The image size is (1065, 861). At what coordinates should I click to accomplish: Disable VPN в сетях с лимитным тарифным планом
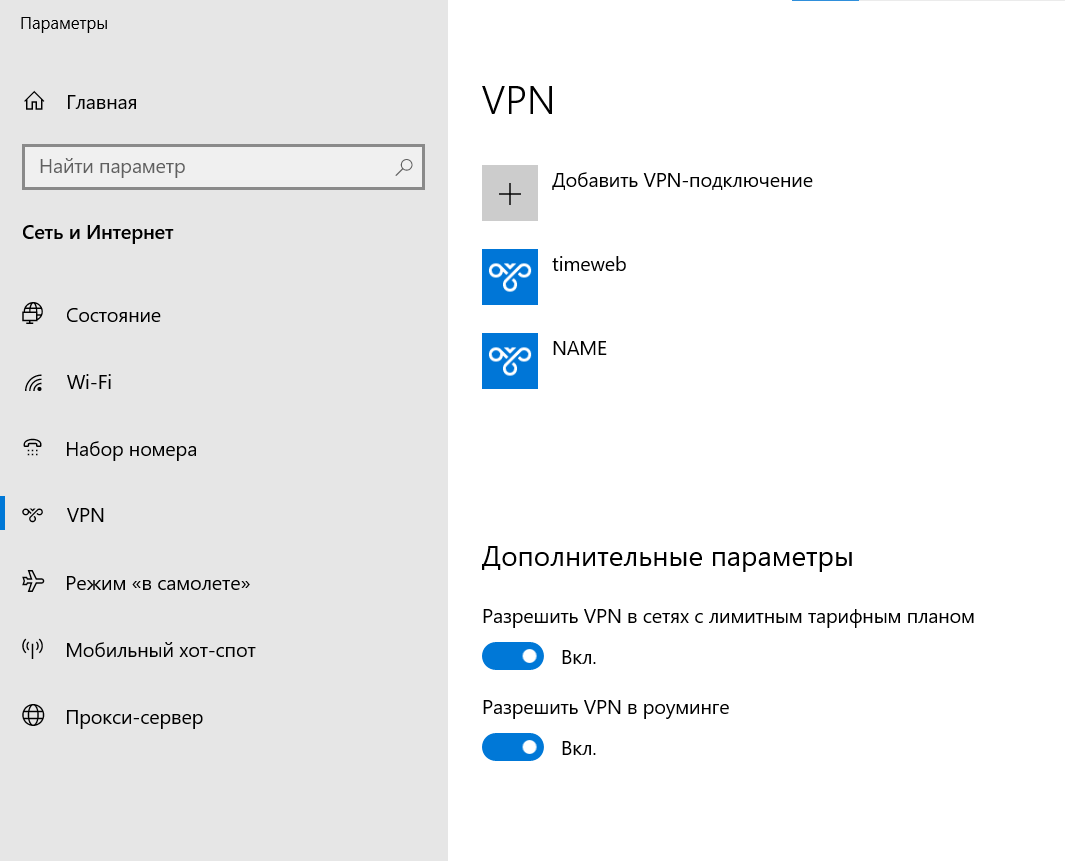513,656
